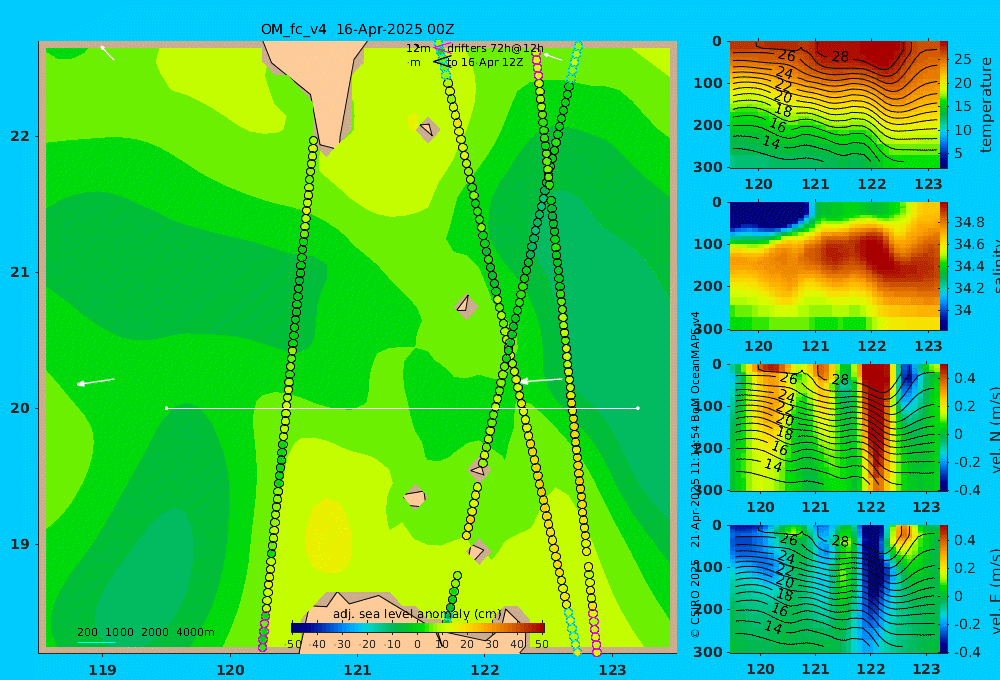This screenshot has width=1000, height=680.
Task: Open the eastward velocity section plot
Action: pyautogui.click(x=834, y=589)
